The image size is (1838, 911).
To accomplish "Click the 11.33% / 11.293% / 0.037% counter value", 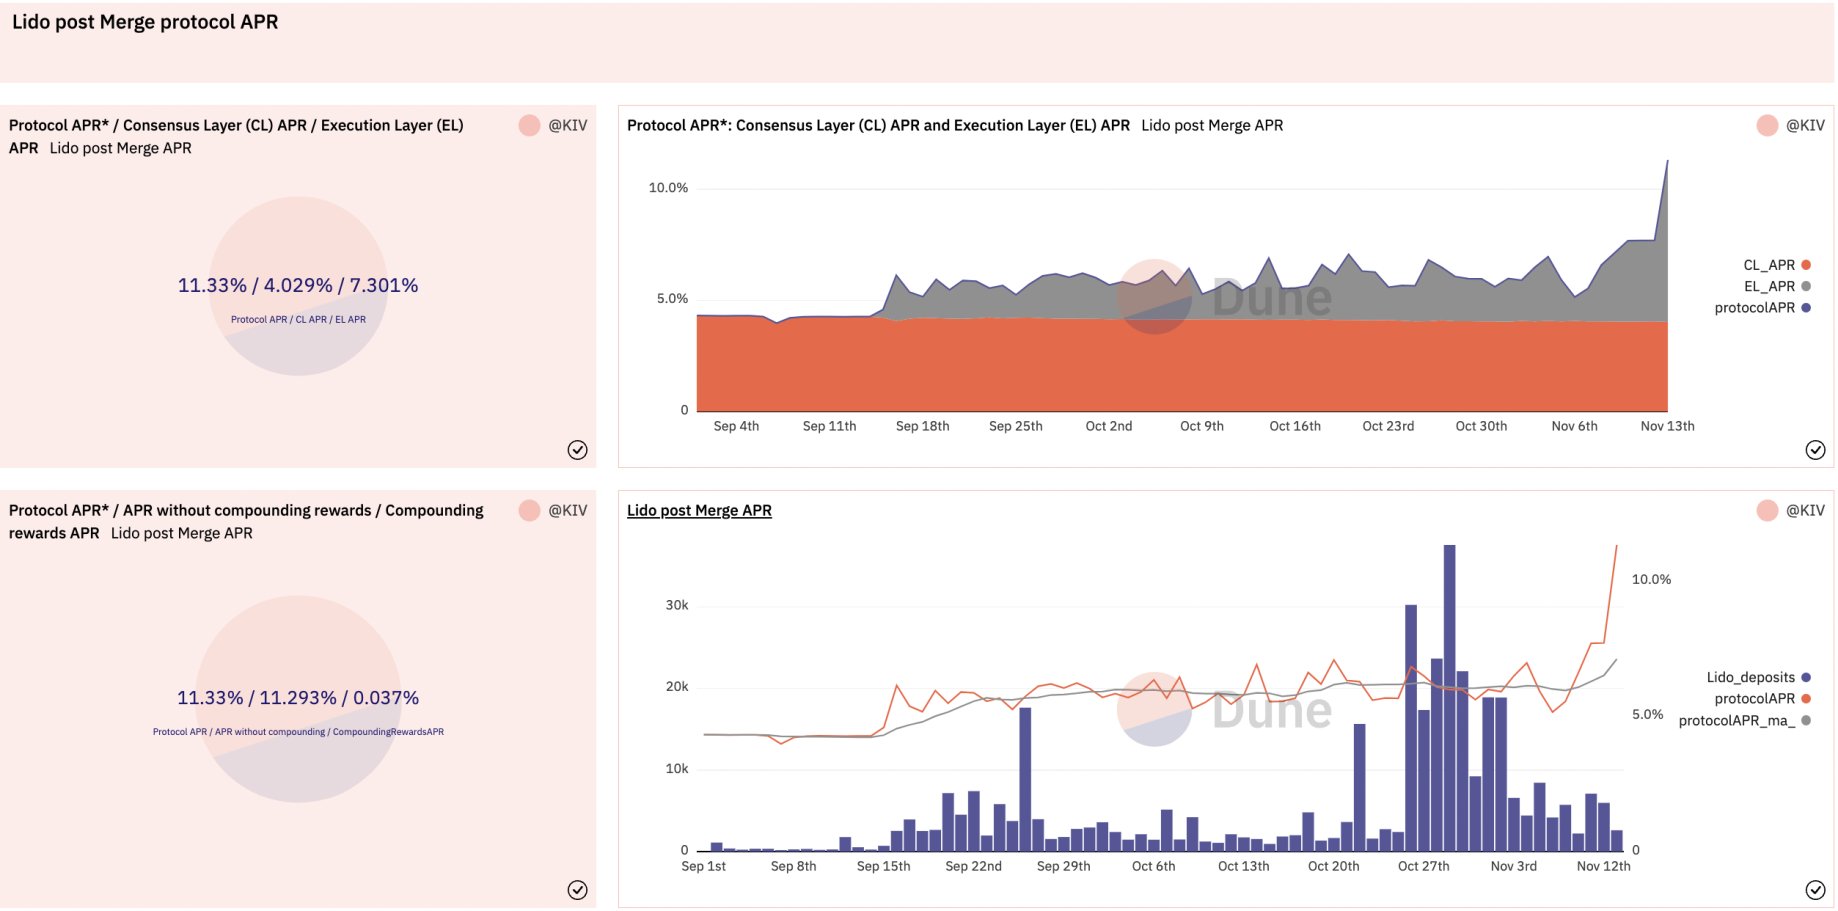I will click(298, 697).
